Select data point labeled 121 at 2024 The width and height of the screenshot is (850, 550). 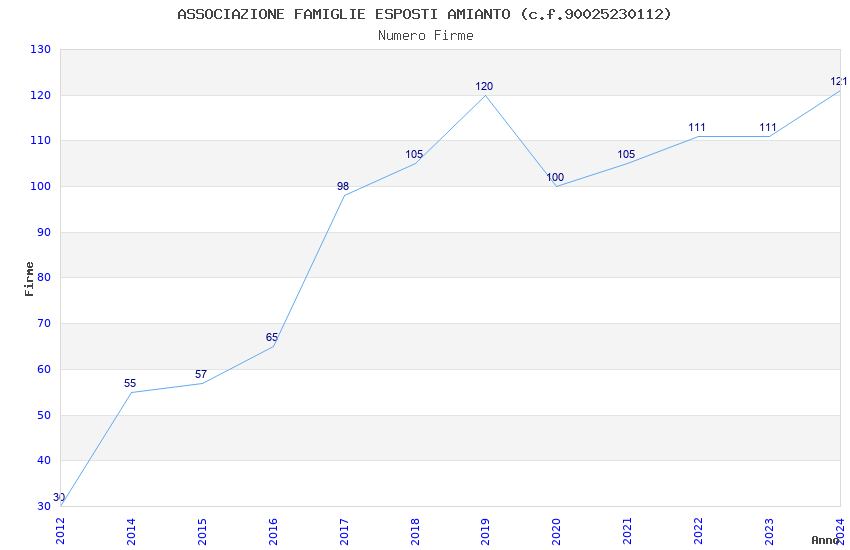(839, 81)
